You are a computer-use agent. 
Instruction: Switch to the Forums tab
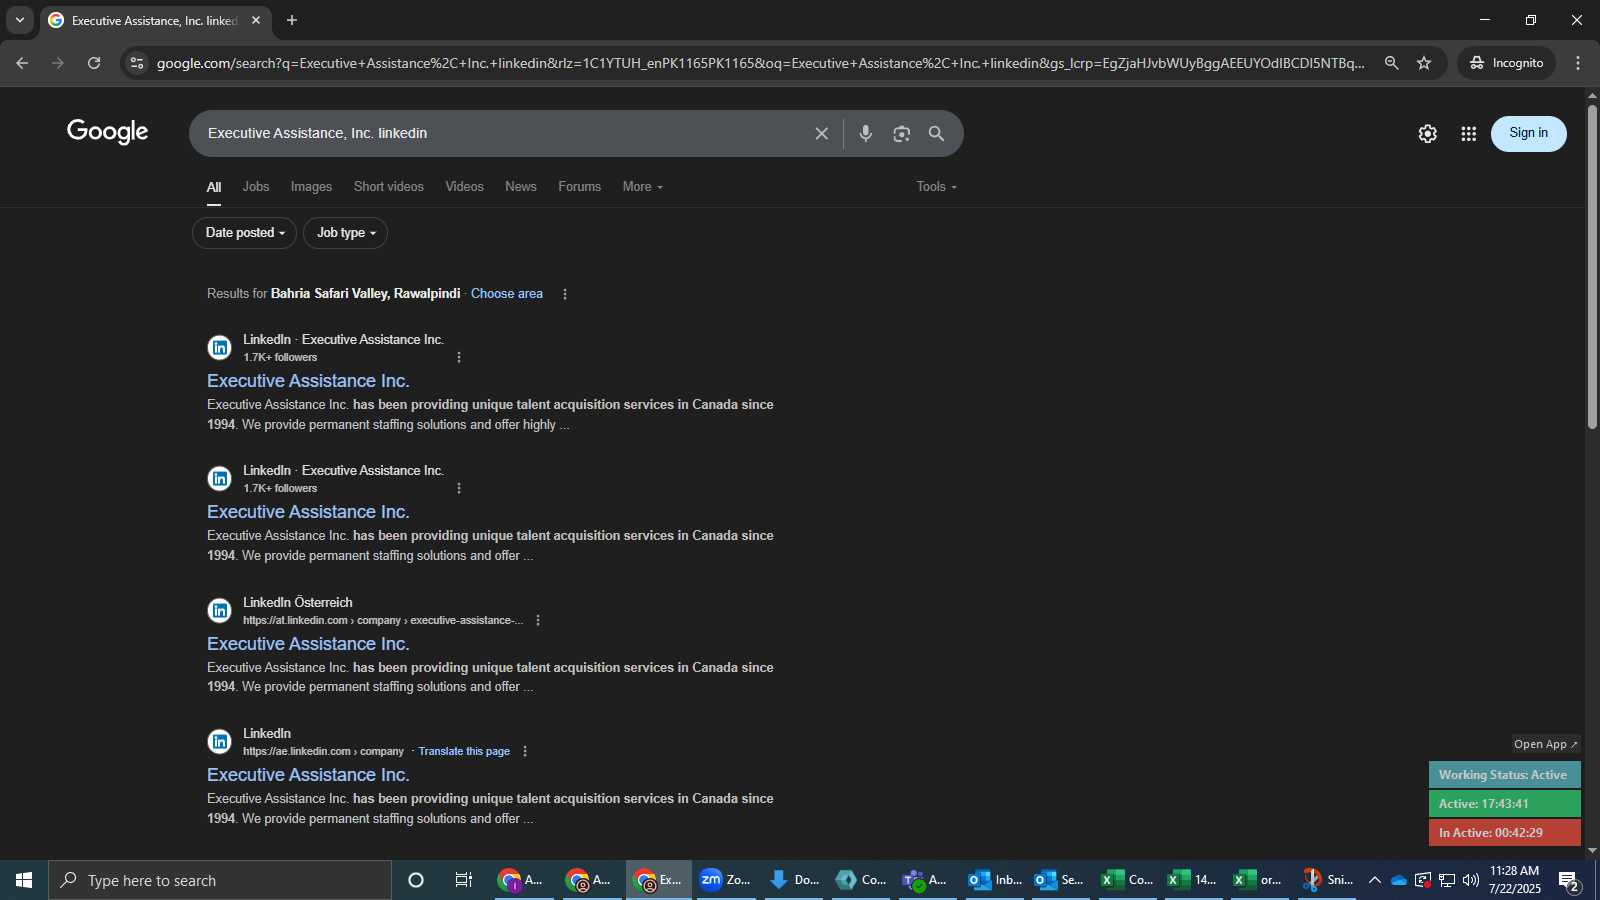579,187
